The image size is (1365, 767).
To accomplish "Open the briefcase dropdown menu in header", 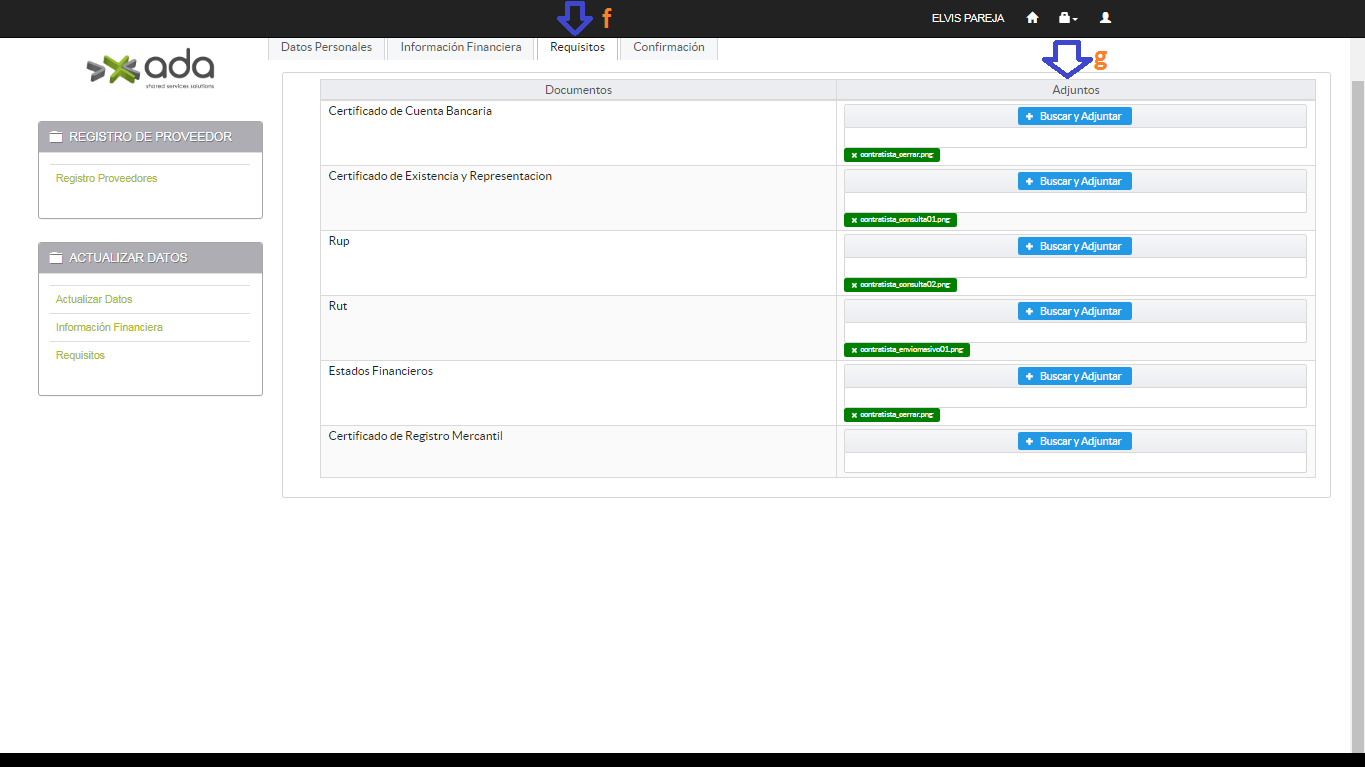I will point(1067,18).
